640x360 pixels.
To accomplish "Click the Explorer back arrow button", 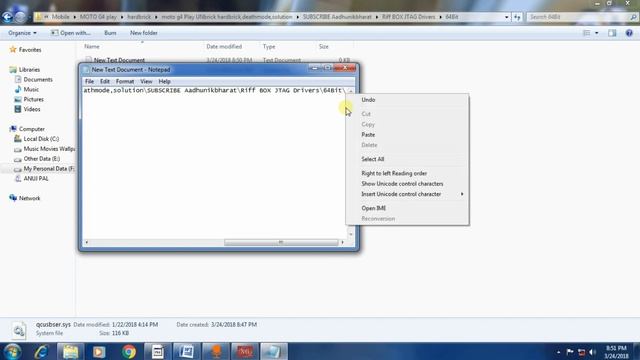I will click(7, 17).
